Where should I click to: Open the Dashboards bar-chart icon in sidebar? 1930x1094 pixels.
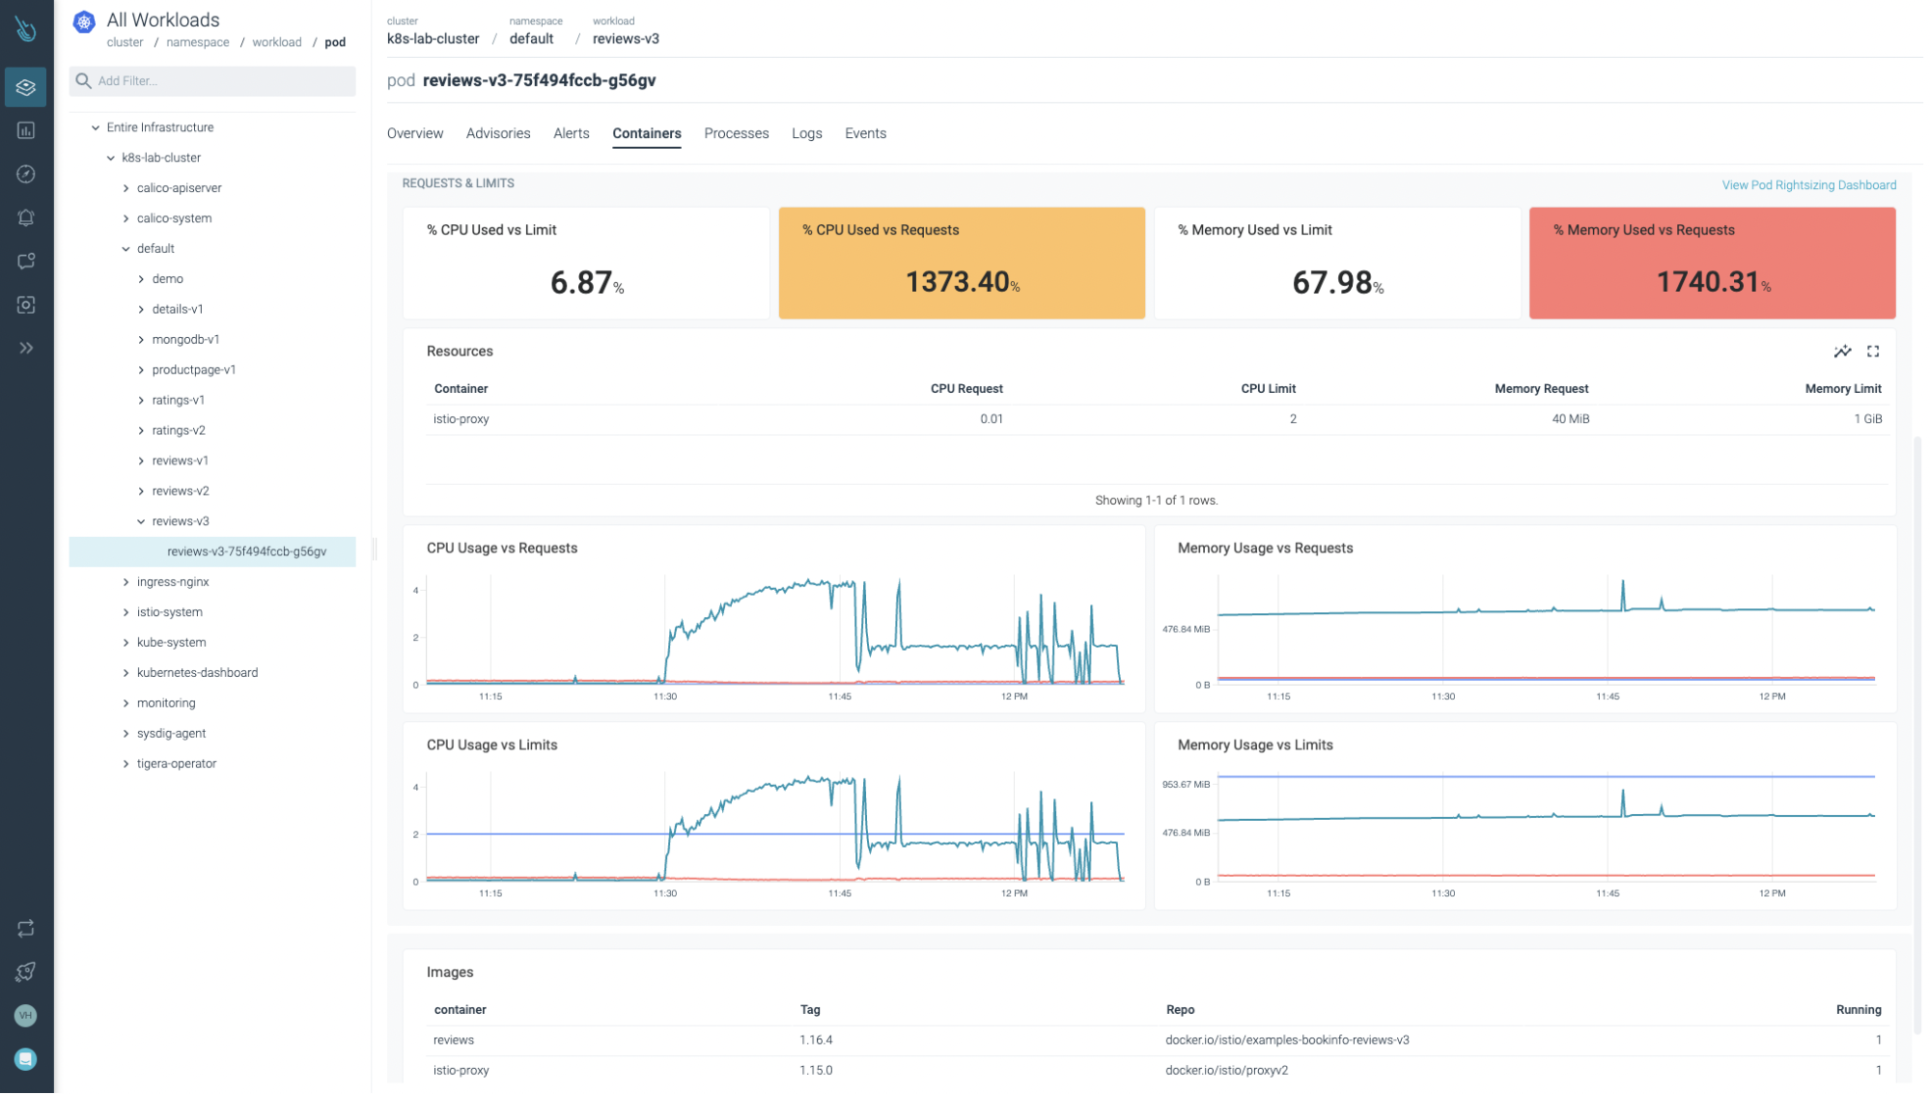coord(26,131)
